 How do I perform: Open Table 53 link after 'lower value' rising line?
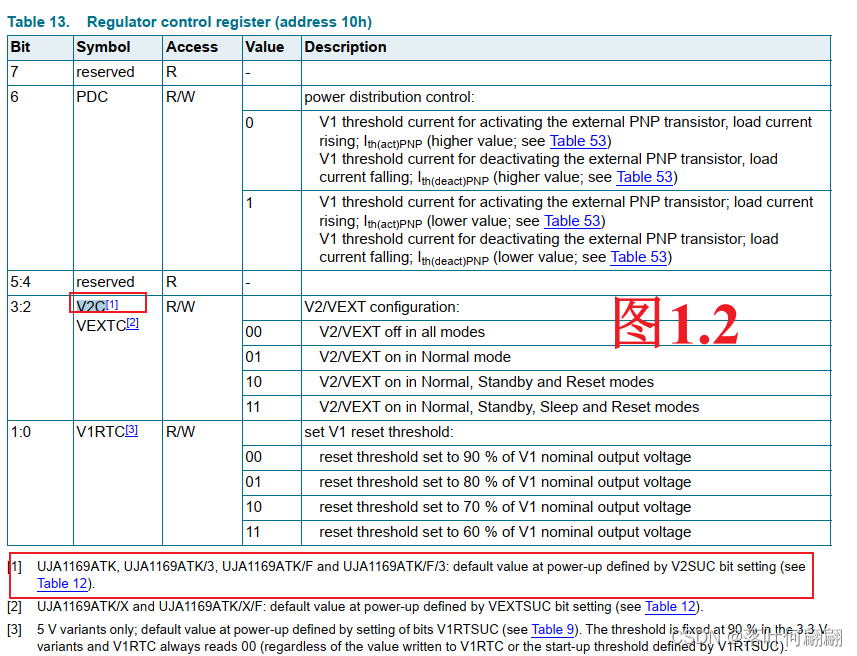(572, 221)
